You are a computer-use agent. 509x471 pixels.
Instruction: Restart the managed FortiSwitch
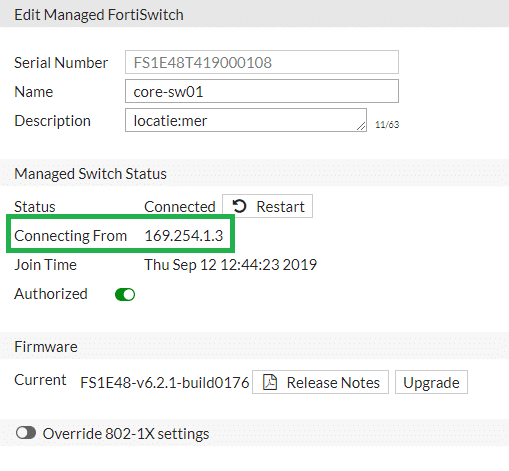click(x=267, y=206)
